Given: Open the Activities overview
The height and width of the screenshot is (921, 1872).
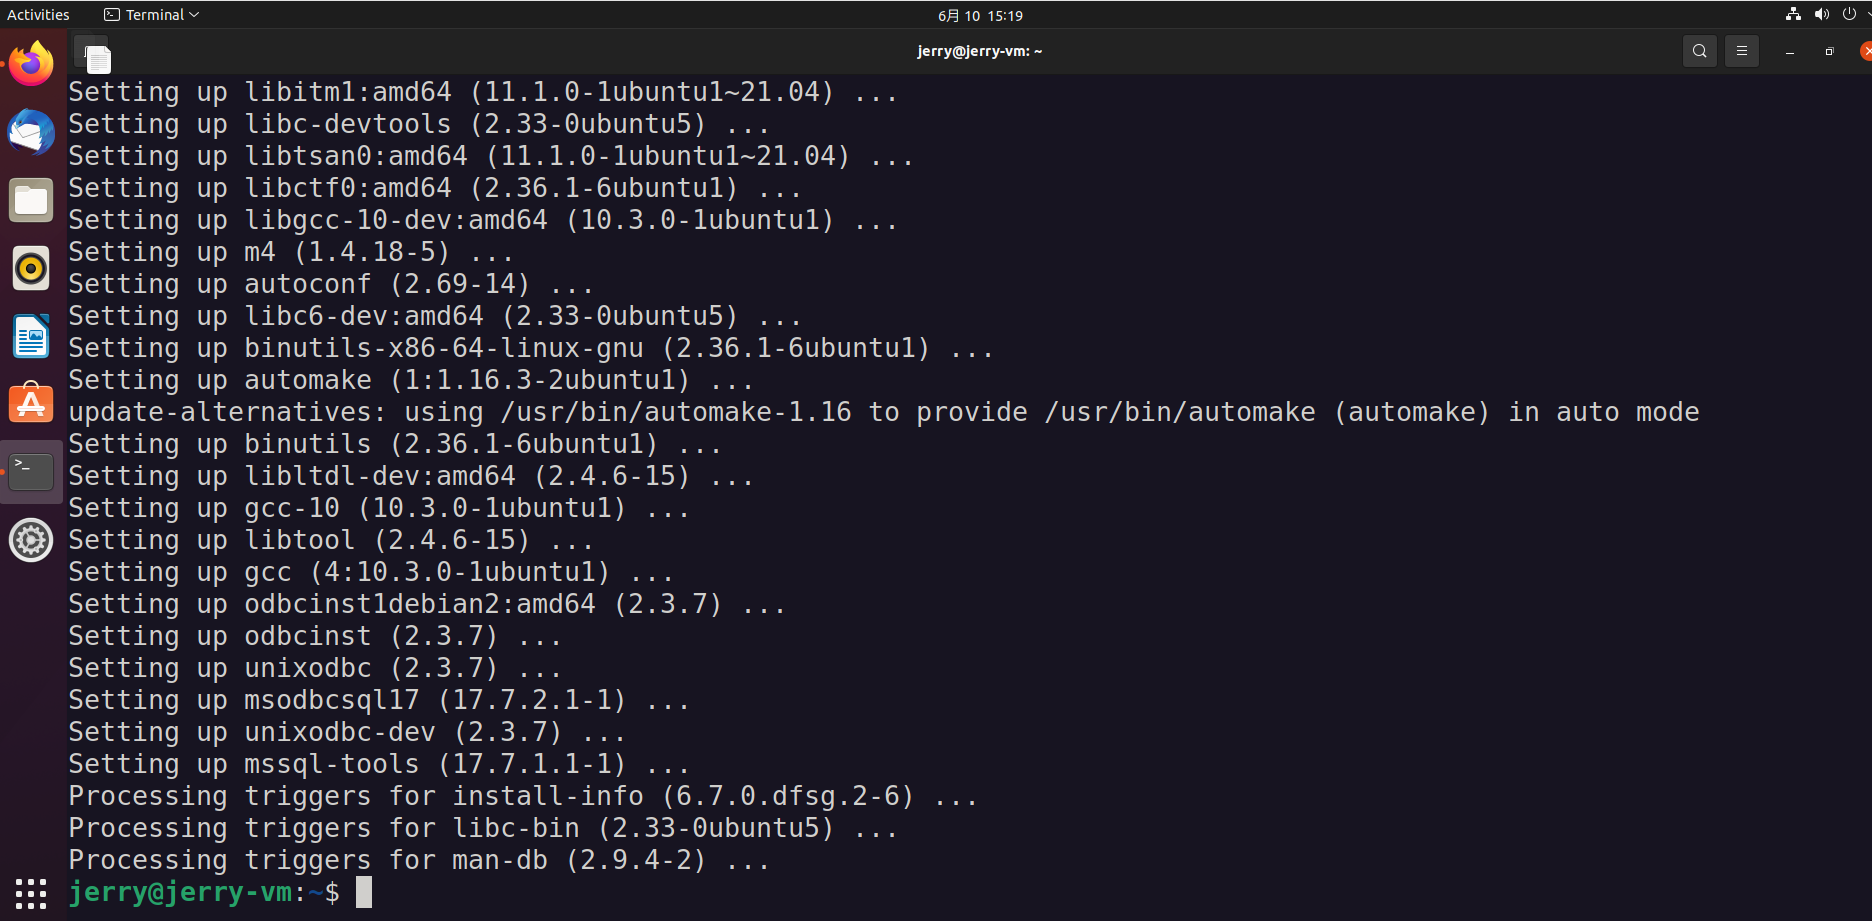Looking at the screenshot, I should click(x=38, y=14).
